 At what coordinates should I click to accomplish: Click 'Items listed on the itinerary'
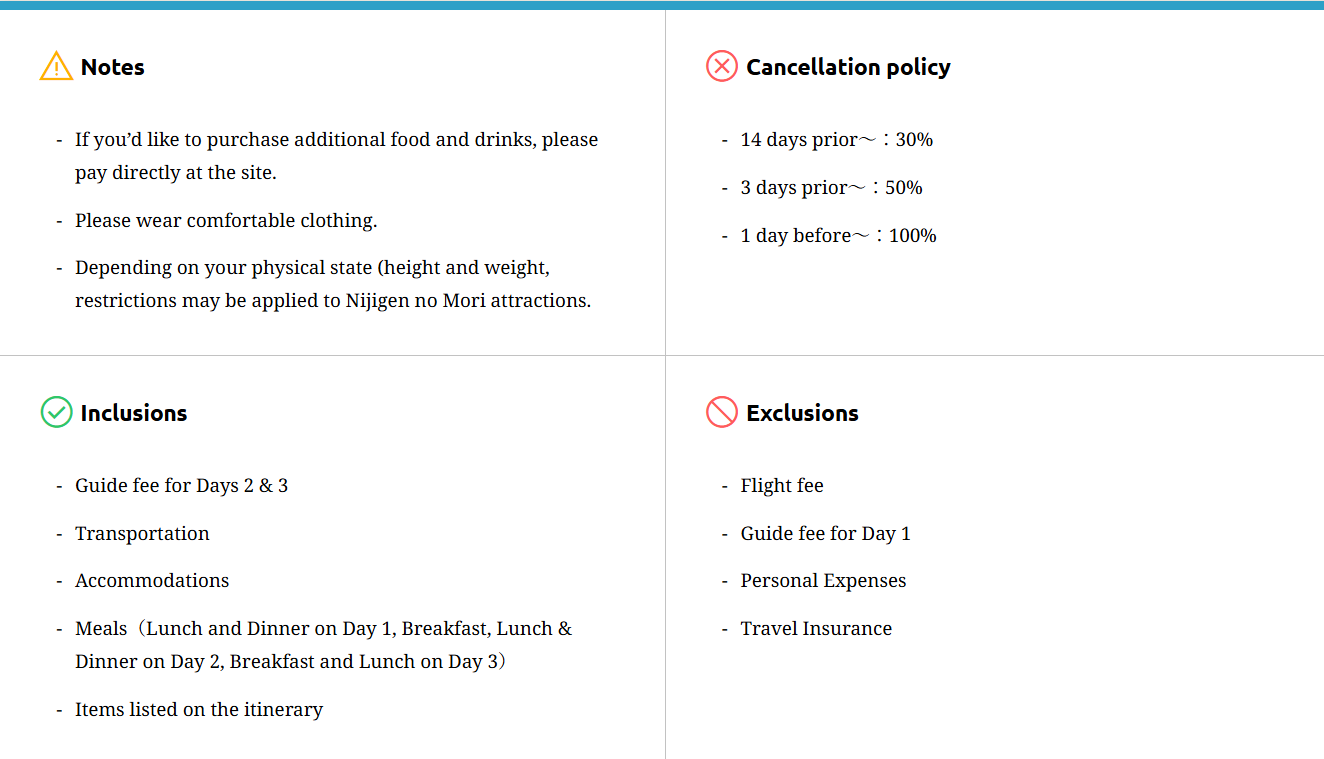(199, 710)
